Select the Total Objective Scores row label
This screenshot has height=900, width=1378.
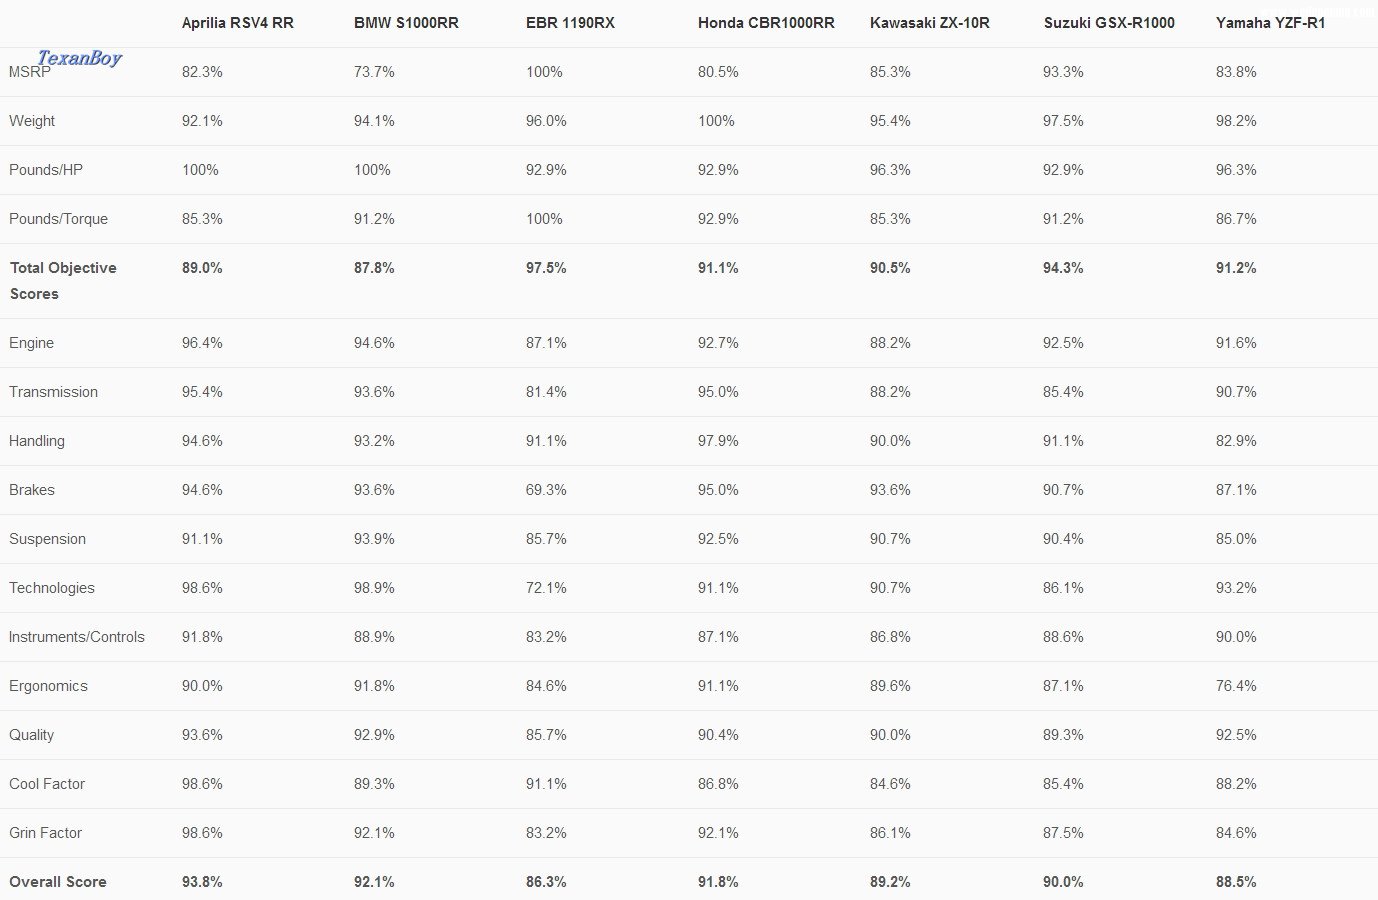[62, 281]
